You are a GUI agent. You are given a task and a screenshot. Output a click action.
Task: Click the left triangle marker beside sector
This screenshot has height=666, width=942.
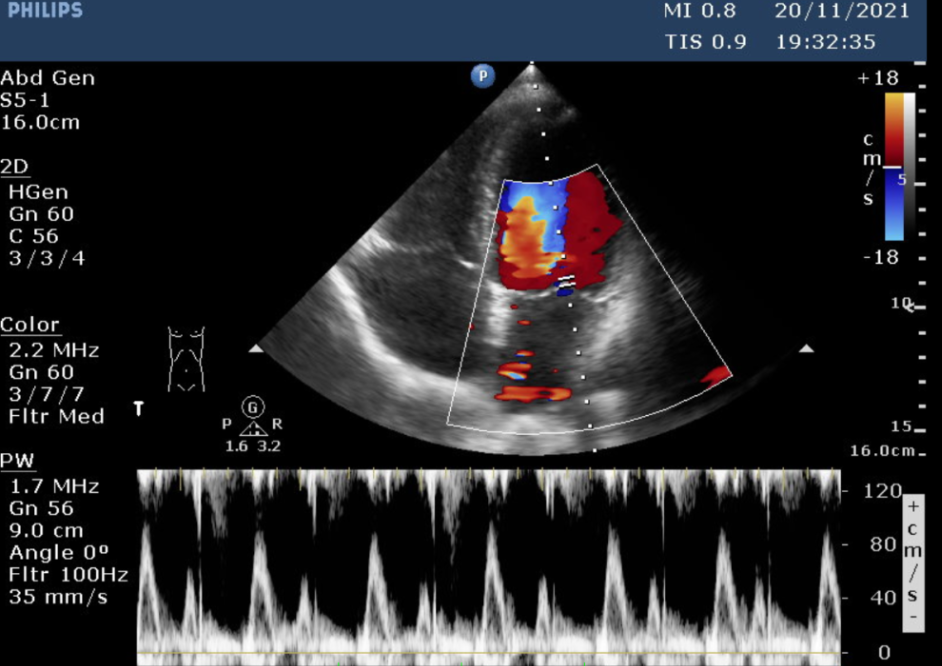click(256, 349)
